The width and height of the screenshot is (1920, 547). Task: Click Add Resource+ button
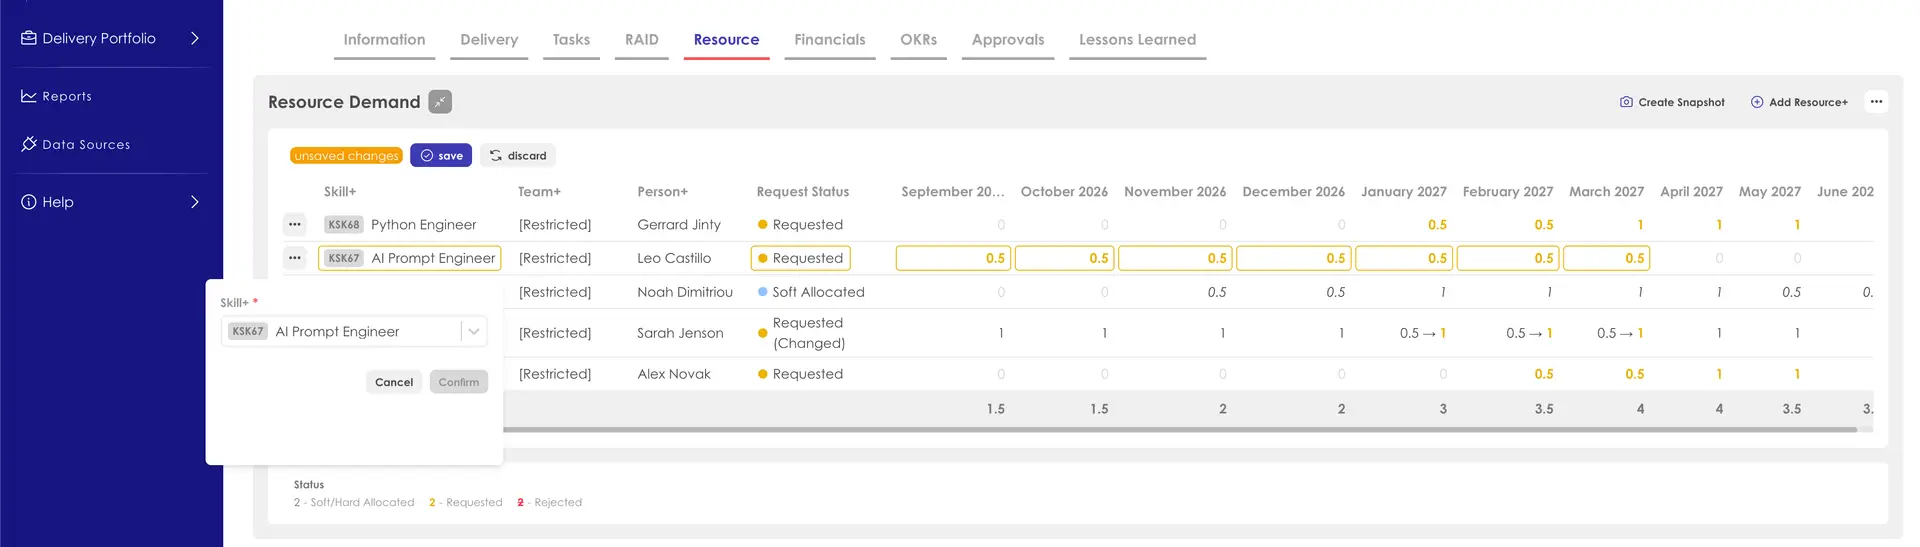(x=1800, y=102)
